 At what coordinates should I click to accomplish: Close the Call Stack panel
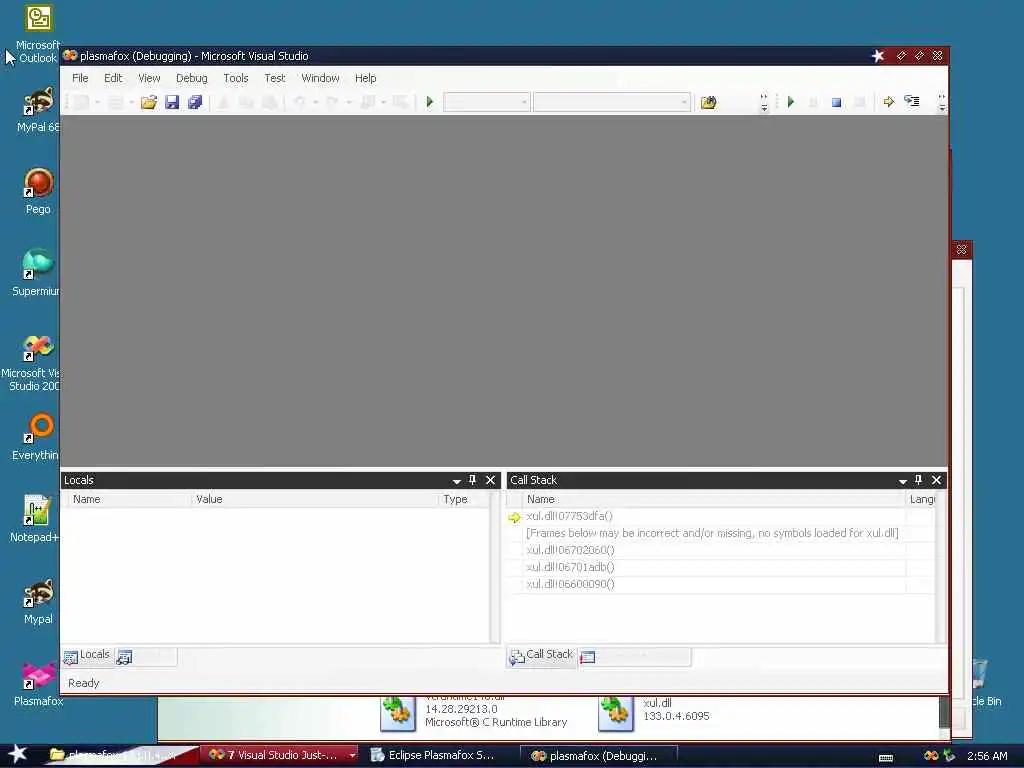click(936, 480)
